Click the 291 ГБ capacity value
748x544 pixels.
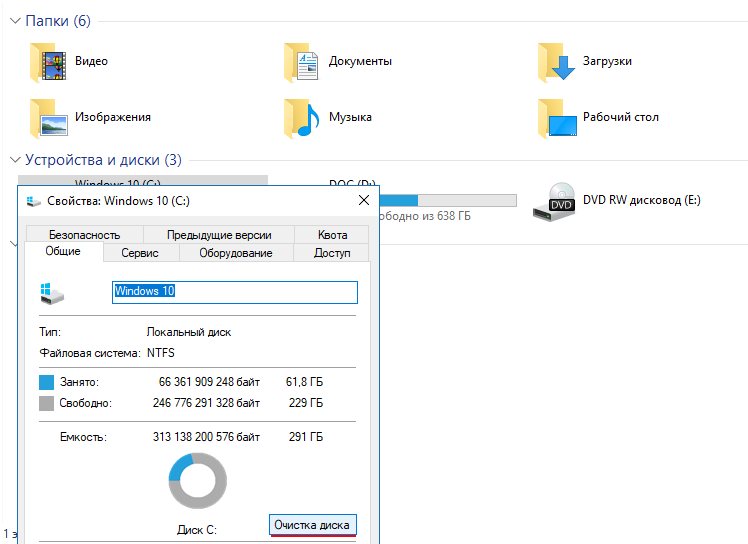[x=306, y=437]
